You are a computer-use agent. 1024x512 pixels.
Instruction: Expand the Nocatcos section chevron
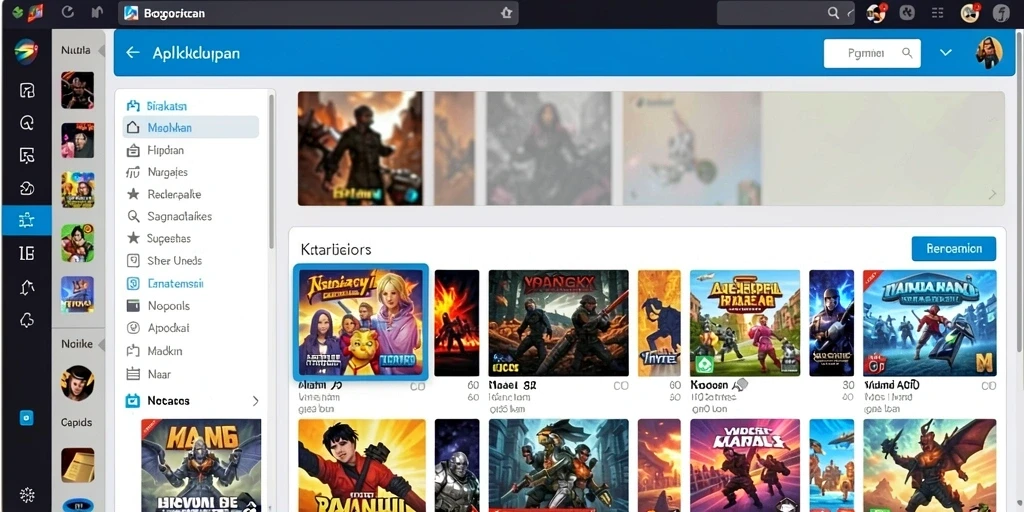click(255, 401)
